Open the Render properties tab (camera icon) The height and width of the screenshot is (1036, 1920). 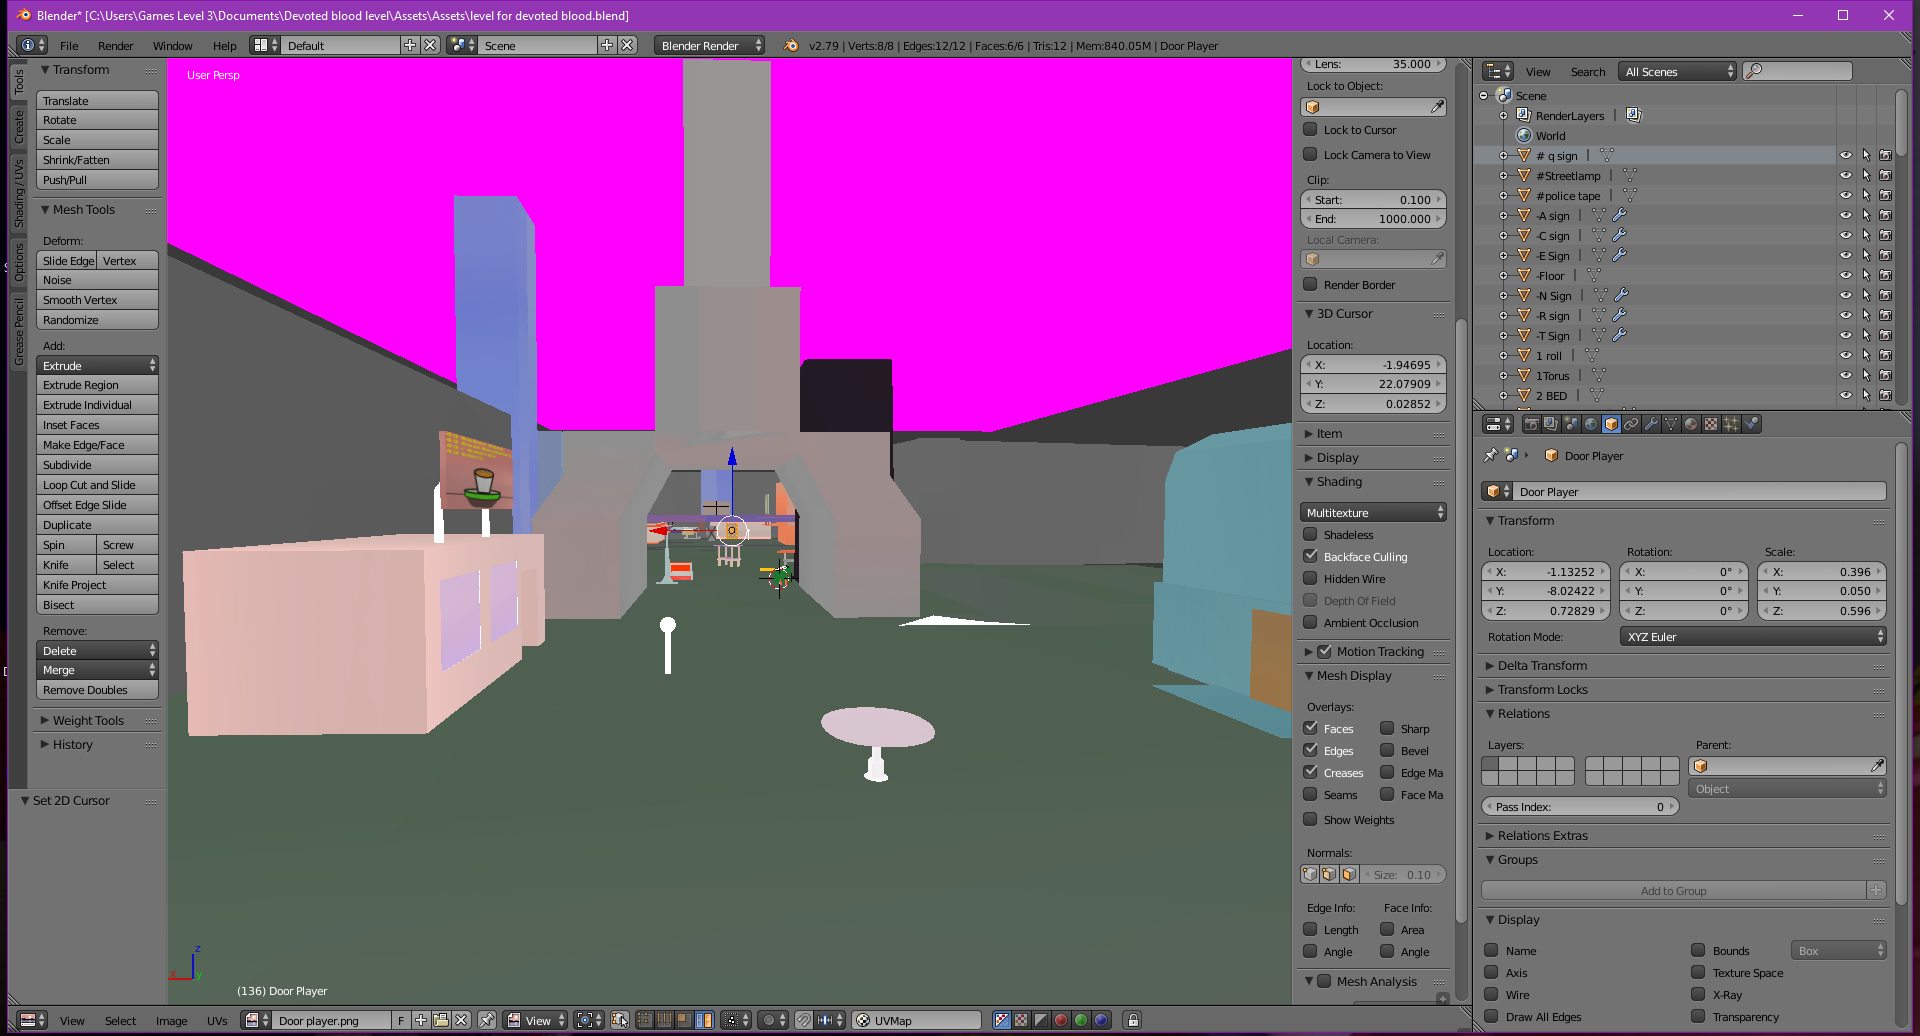pos(1531,424)
